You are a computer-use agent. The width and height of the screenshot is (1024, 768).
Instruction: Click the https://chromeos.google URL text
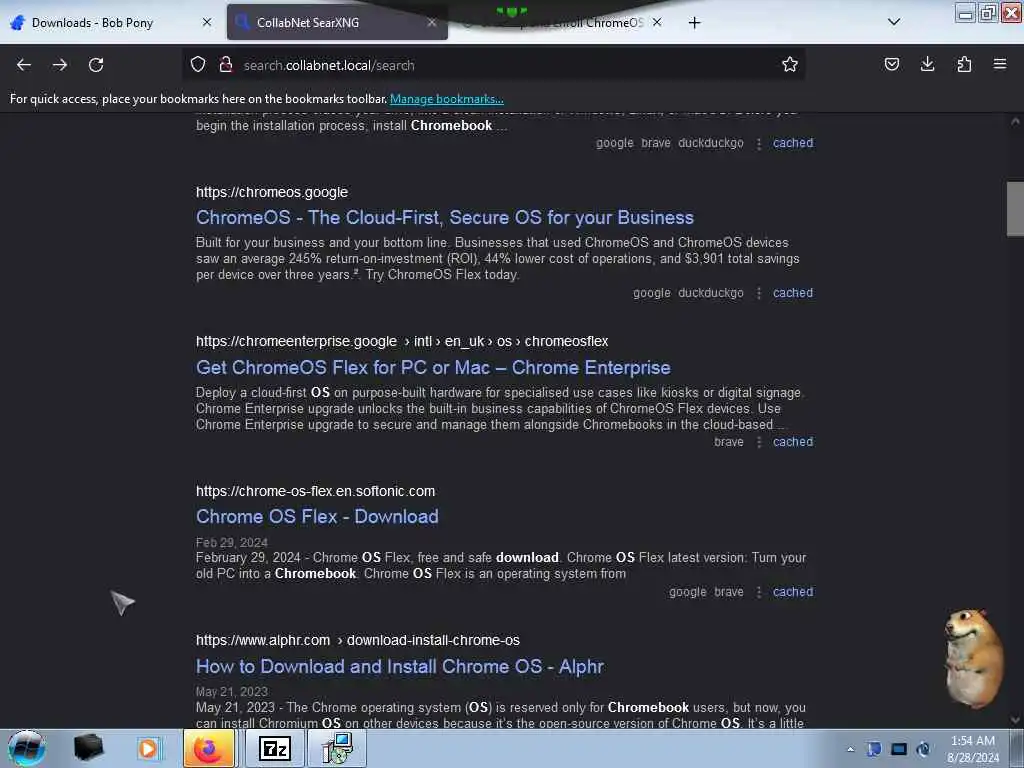point(272,192)
